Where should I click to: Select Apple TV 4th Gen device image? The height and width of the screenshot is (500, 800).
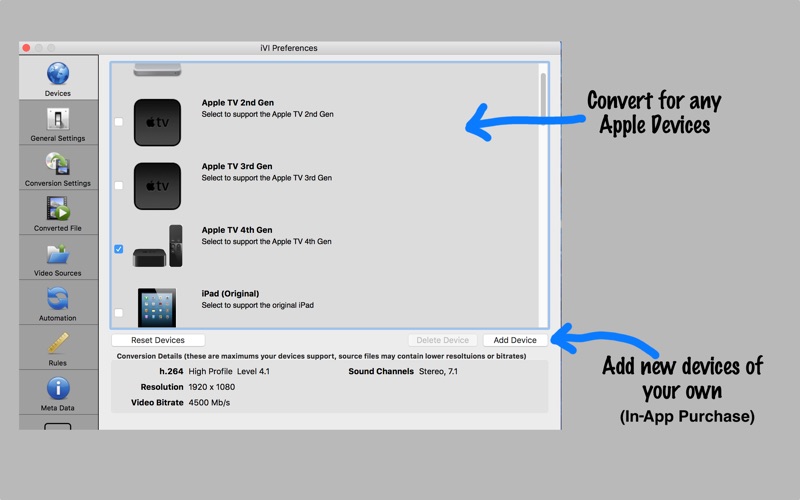point(157,246)
